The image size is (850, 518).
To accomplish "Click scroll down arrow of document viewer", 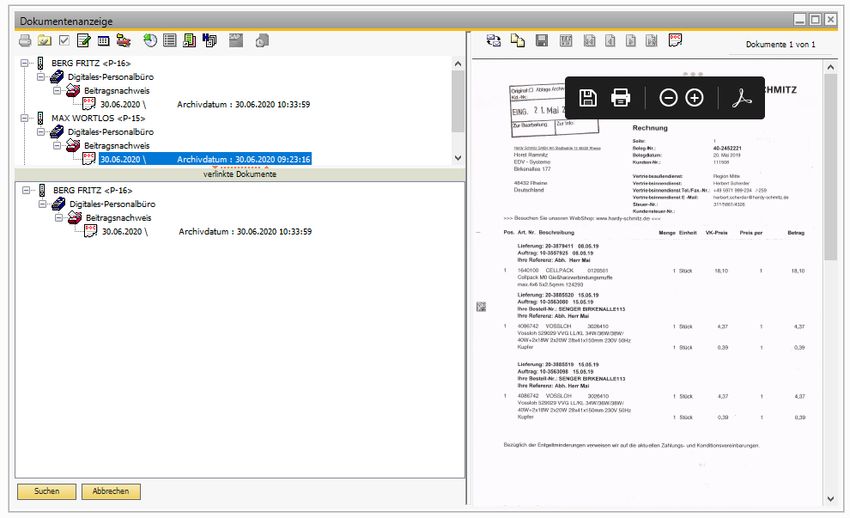I will [x=830, y=499].
